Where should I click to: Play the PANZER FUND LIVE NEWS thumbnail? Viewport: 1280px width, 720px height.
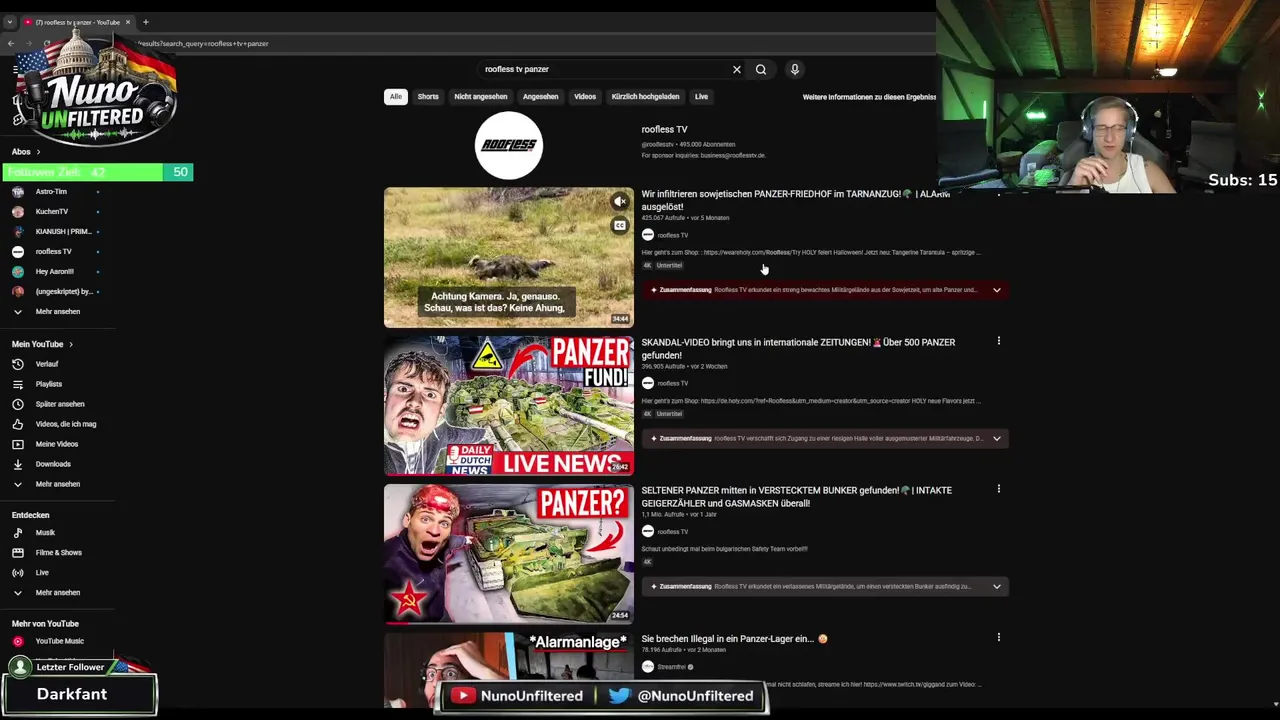point(509,406)
